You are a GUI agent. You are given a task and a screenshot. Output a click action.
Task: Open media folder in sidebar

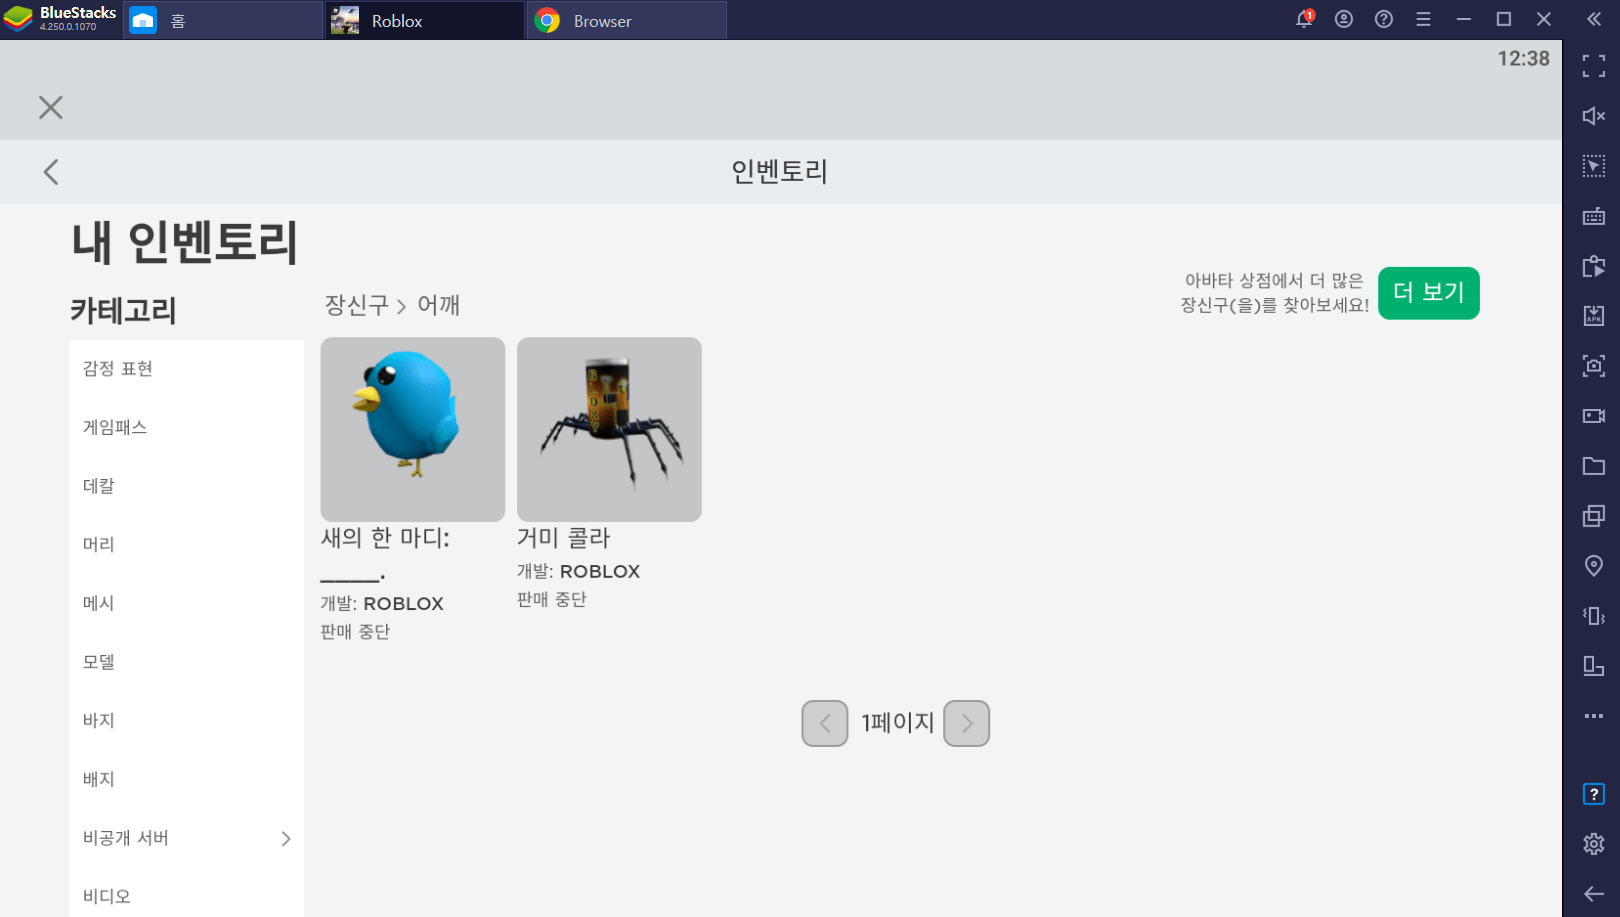click(1594, 466)
